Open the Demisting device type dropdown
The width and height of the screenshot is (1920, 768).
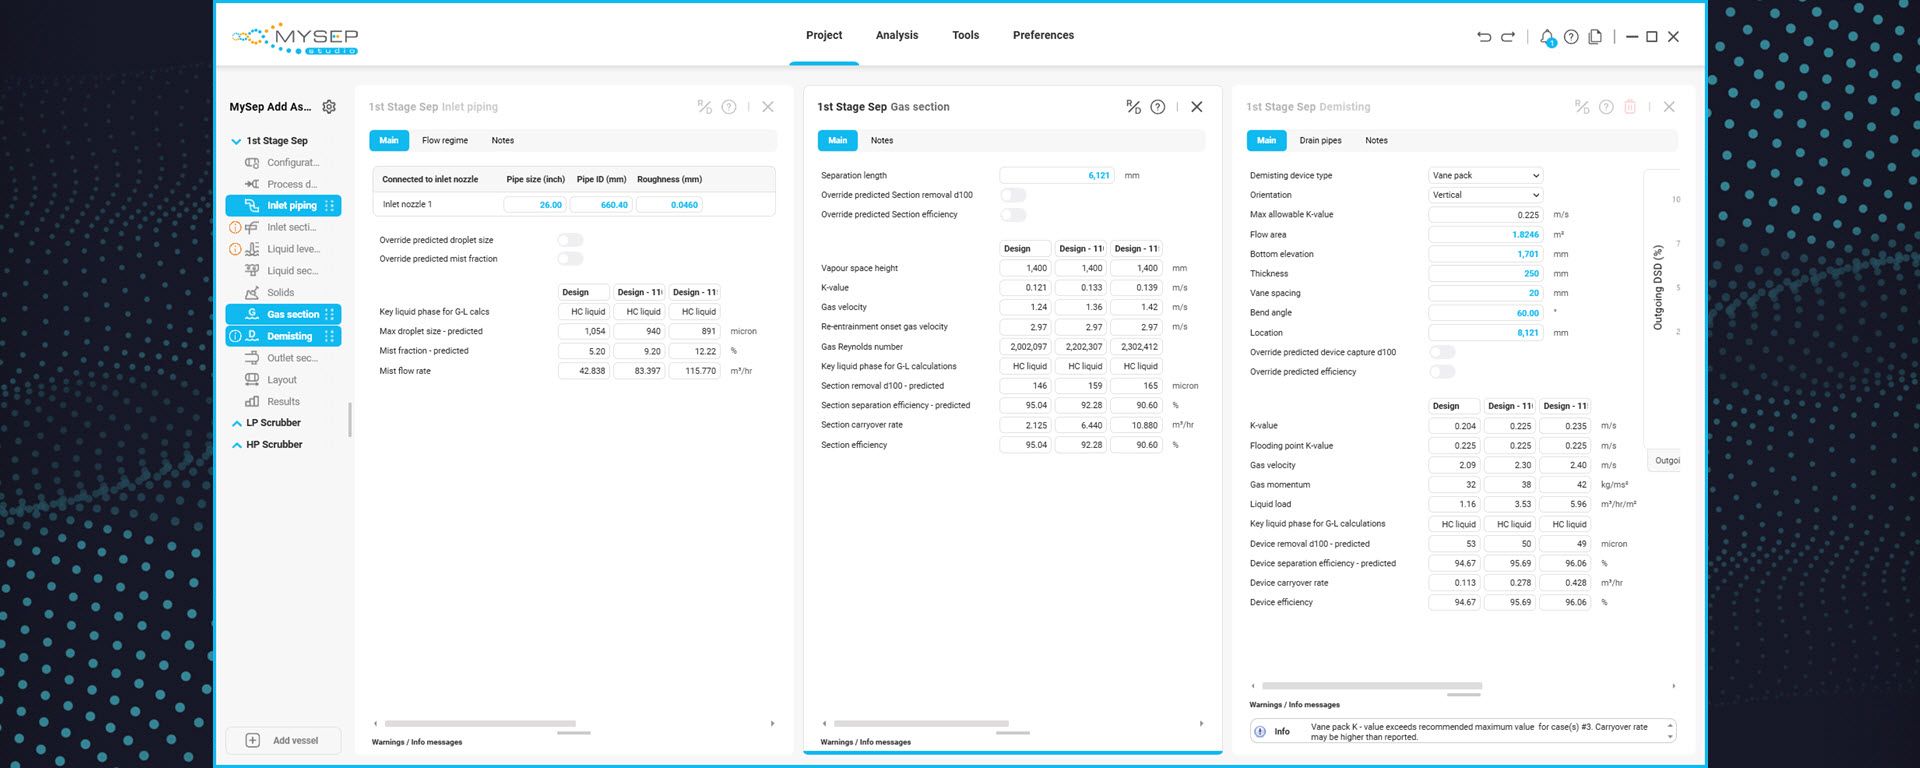[1485, 175]
